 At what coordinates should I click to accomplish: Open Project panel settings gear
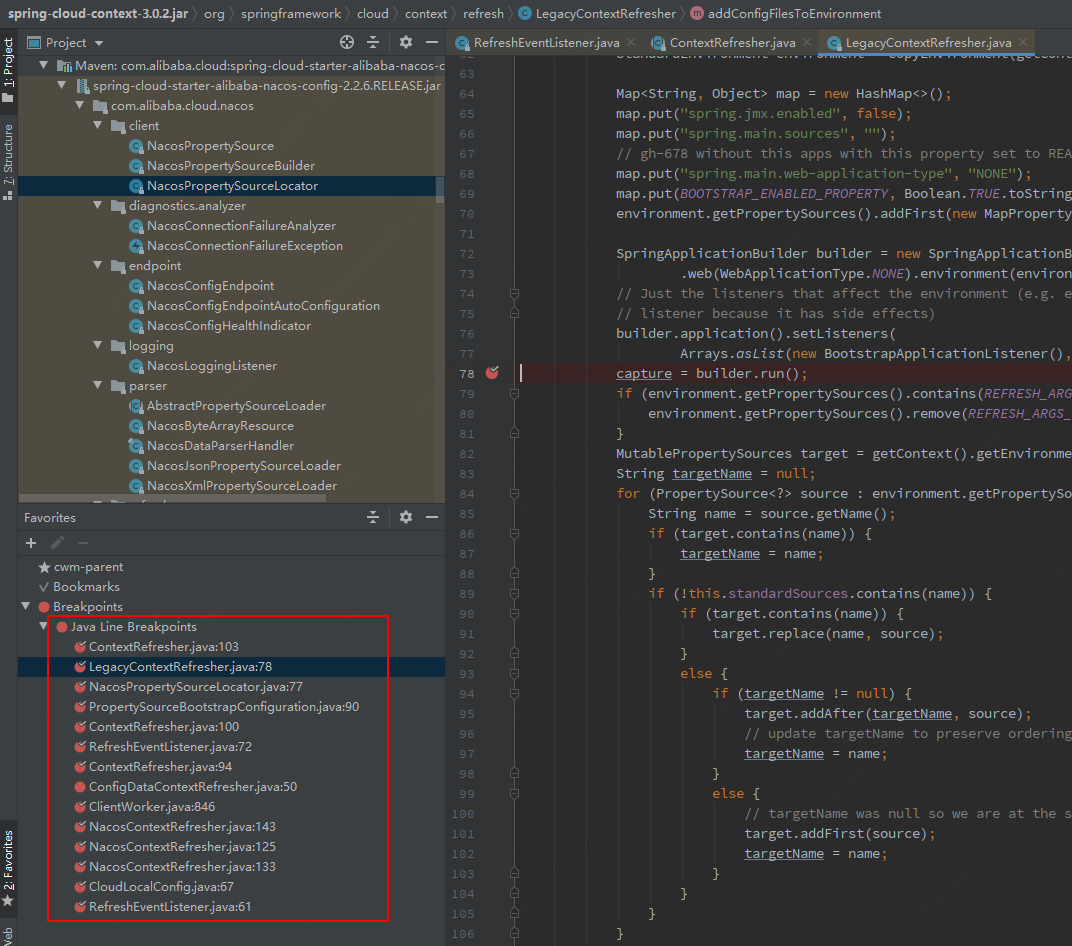pyautogui.click(x=405, y=42)
